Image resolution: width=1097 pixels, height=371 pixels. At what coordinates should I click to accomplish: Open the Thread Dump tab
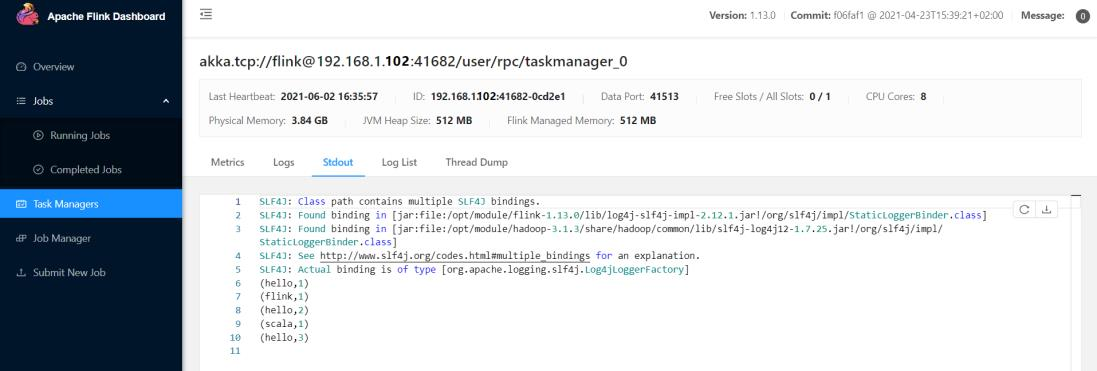[476, 162]
